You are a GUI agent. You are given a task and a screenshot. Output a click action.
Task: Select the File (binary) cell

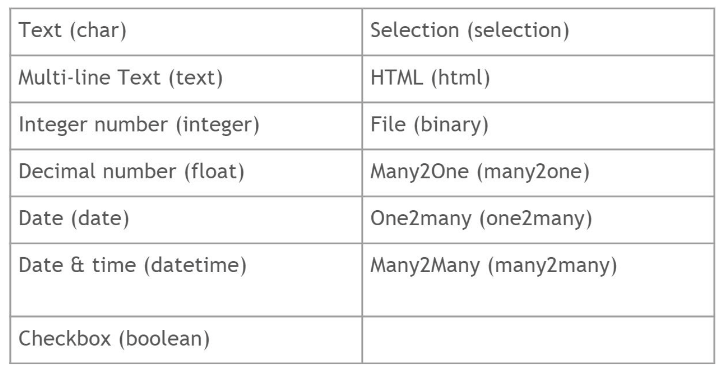pyautogui.click(x=538, y=126)
